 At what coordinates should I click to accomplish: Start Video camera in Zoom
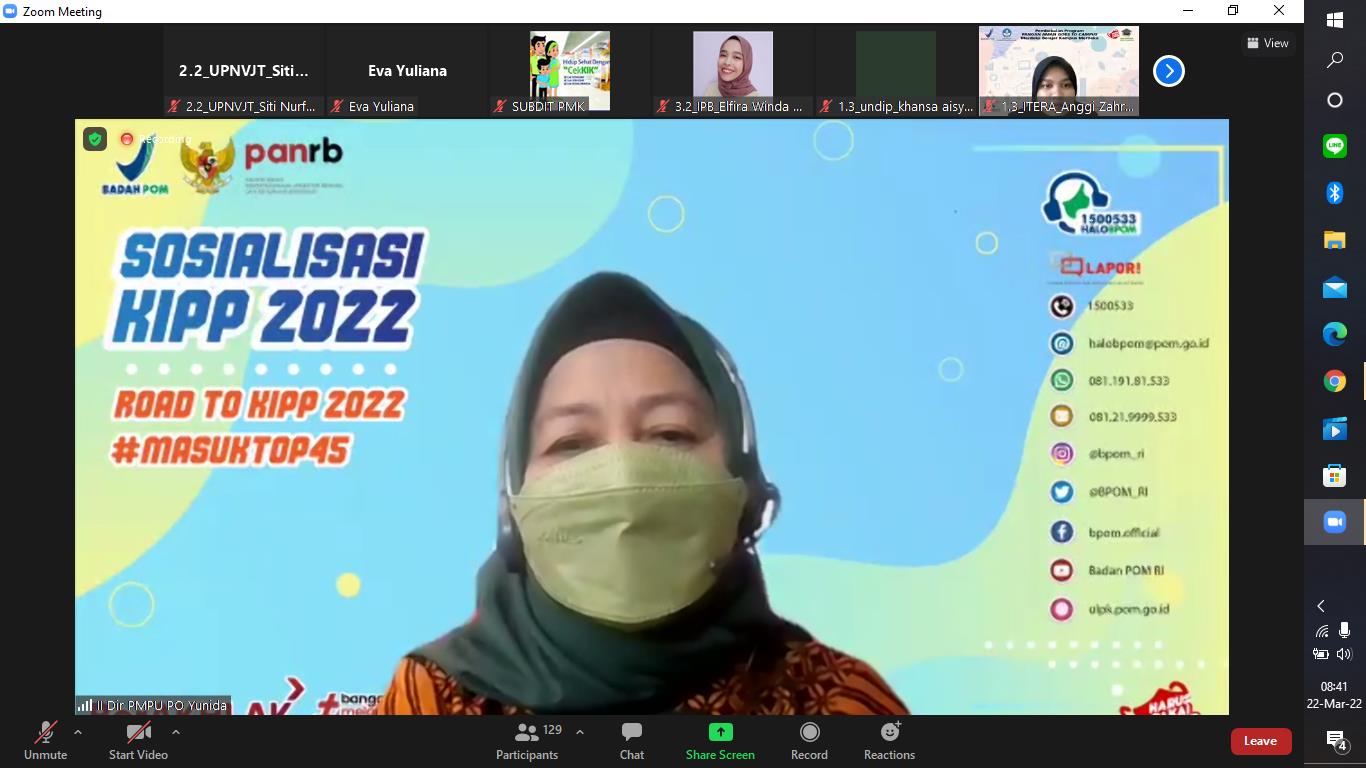(x=138, y=741)
